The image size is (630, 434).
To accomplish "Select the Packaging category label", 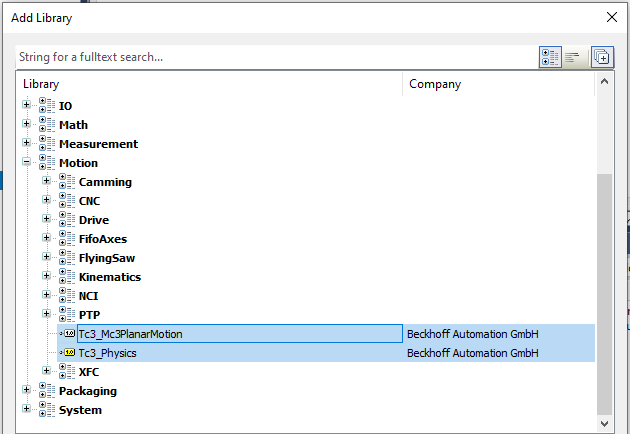I will (x=88, y=391).
